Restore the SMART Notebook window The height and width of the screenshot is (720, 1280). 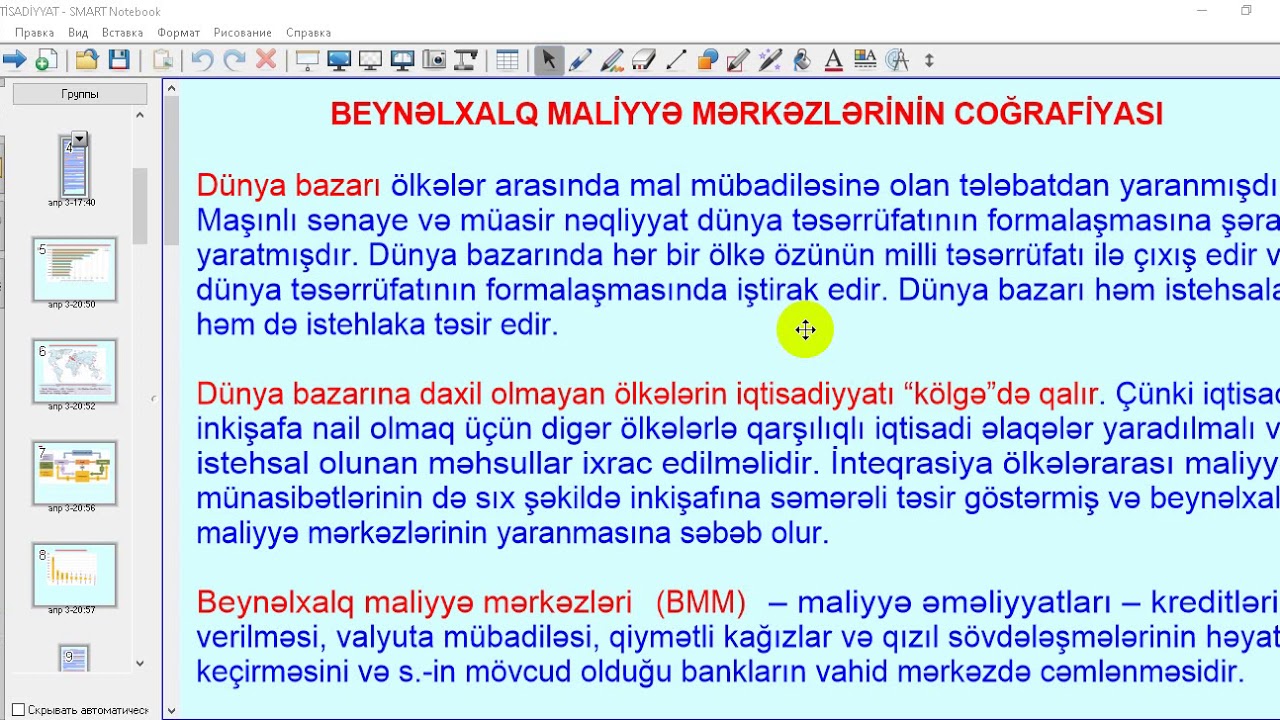pyautogui.click(x=1246, y=11)
